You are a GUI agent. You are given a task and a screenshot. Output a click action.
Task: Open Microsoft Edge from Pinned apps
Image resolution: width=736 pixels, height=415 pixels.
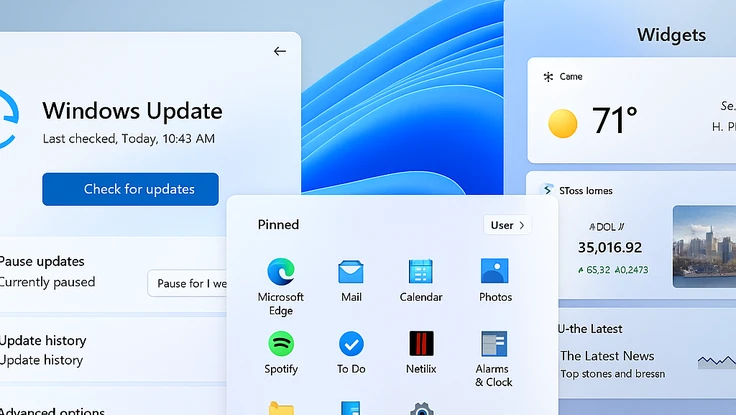click(281, 271)
